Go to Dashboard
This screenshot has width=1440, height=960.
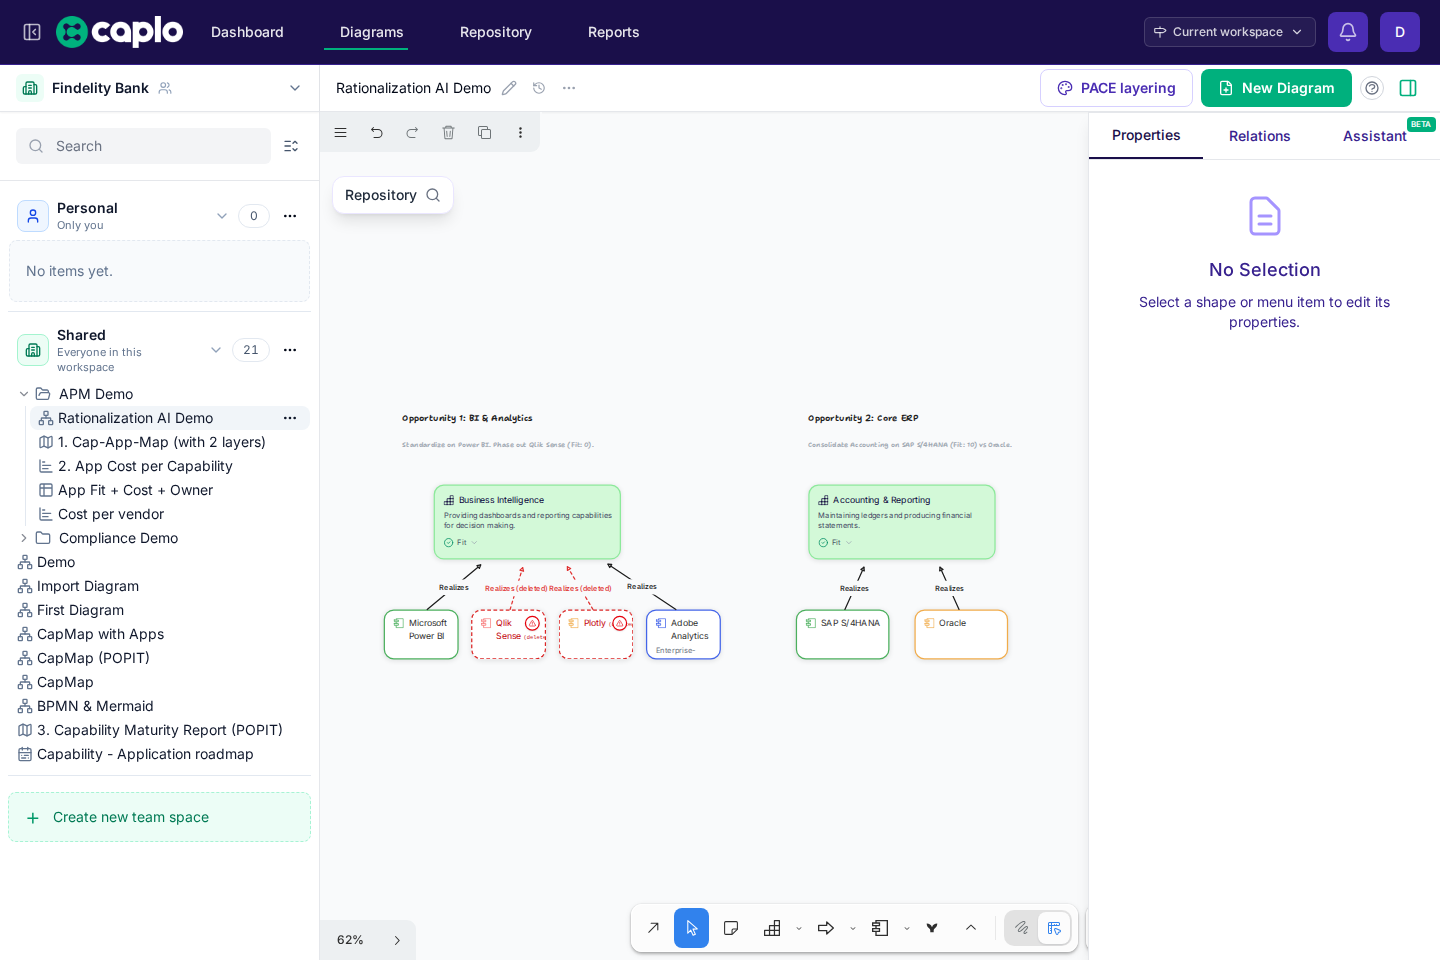(x=247, y=32)
